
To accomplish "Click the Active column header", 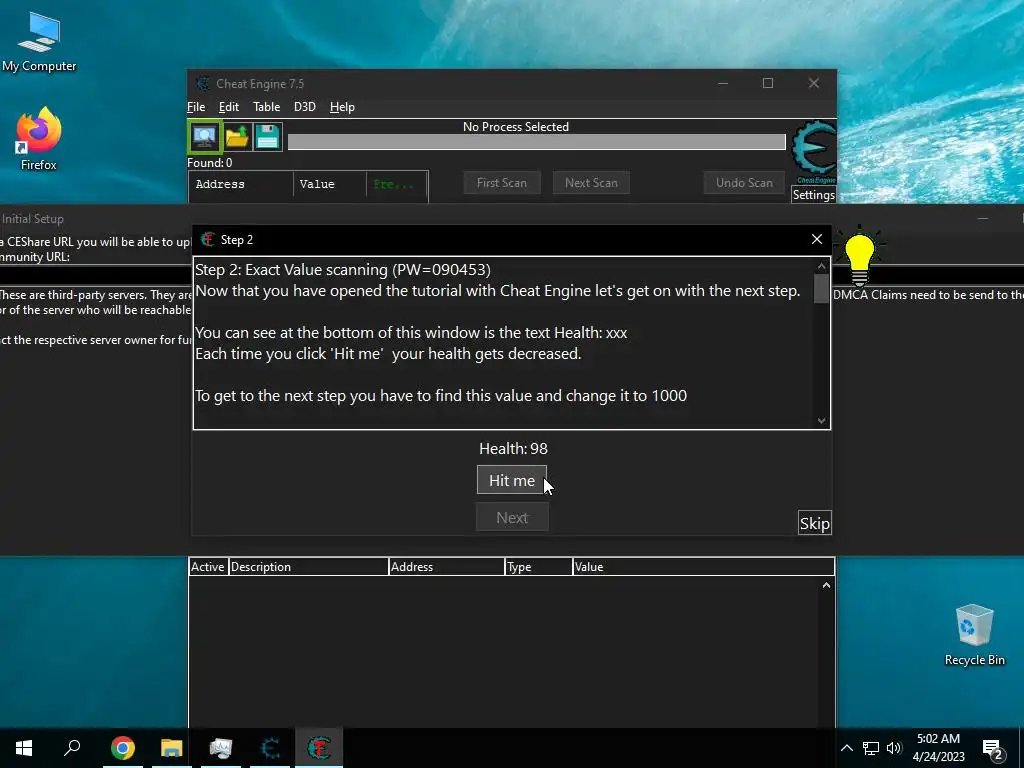I will click(x=208, y=567).
